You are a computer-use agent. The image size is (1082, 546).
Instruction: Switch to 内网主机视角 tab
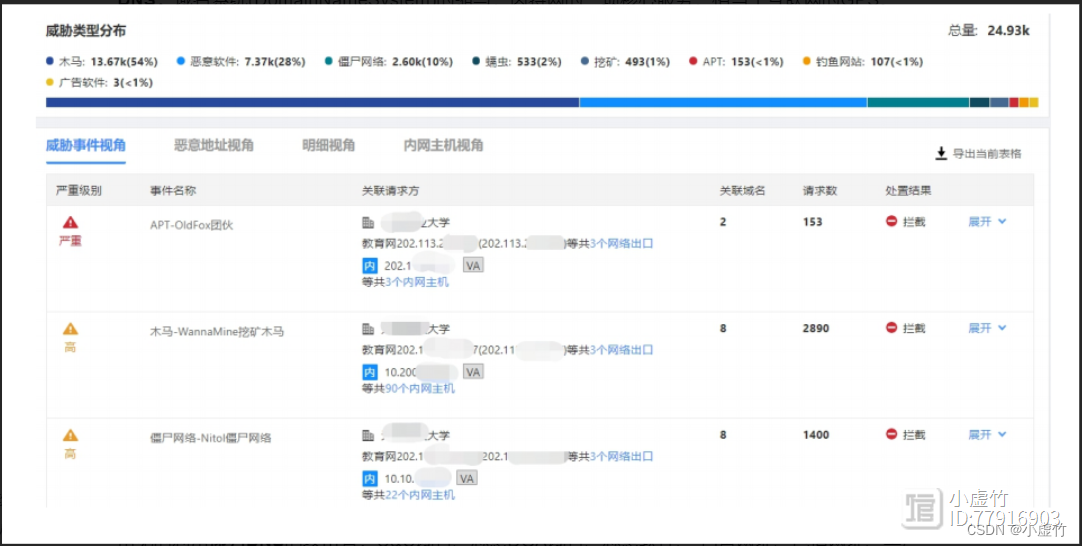coord(444,146)
